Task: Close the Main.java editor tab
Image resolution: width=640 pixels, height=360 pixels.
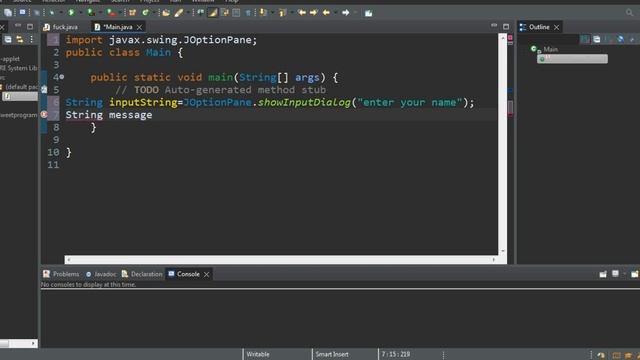Action: [x=139, y=27]
